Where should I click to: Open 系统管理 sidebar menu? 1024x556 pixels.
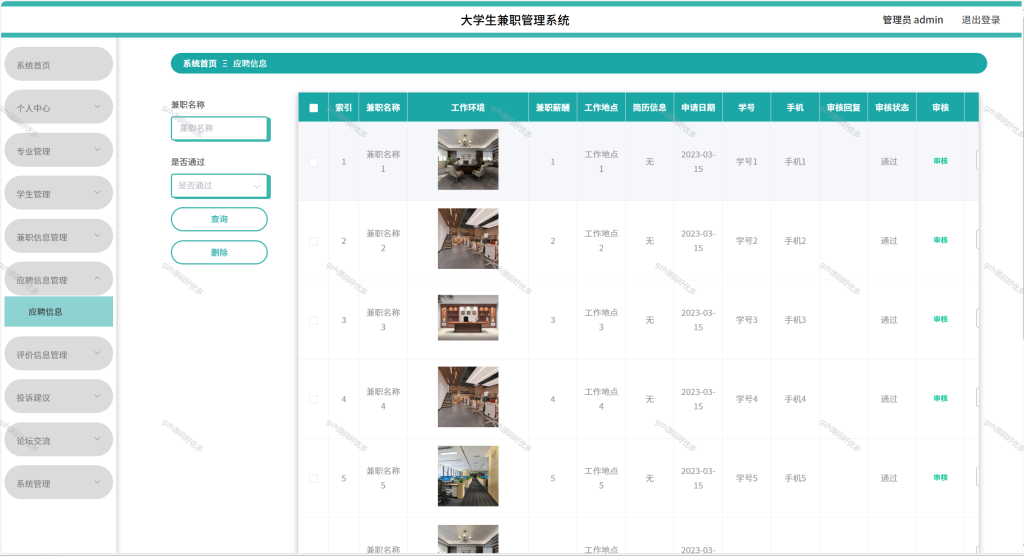point(59,483)
